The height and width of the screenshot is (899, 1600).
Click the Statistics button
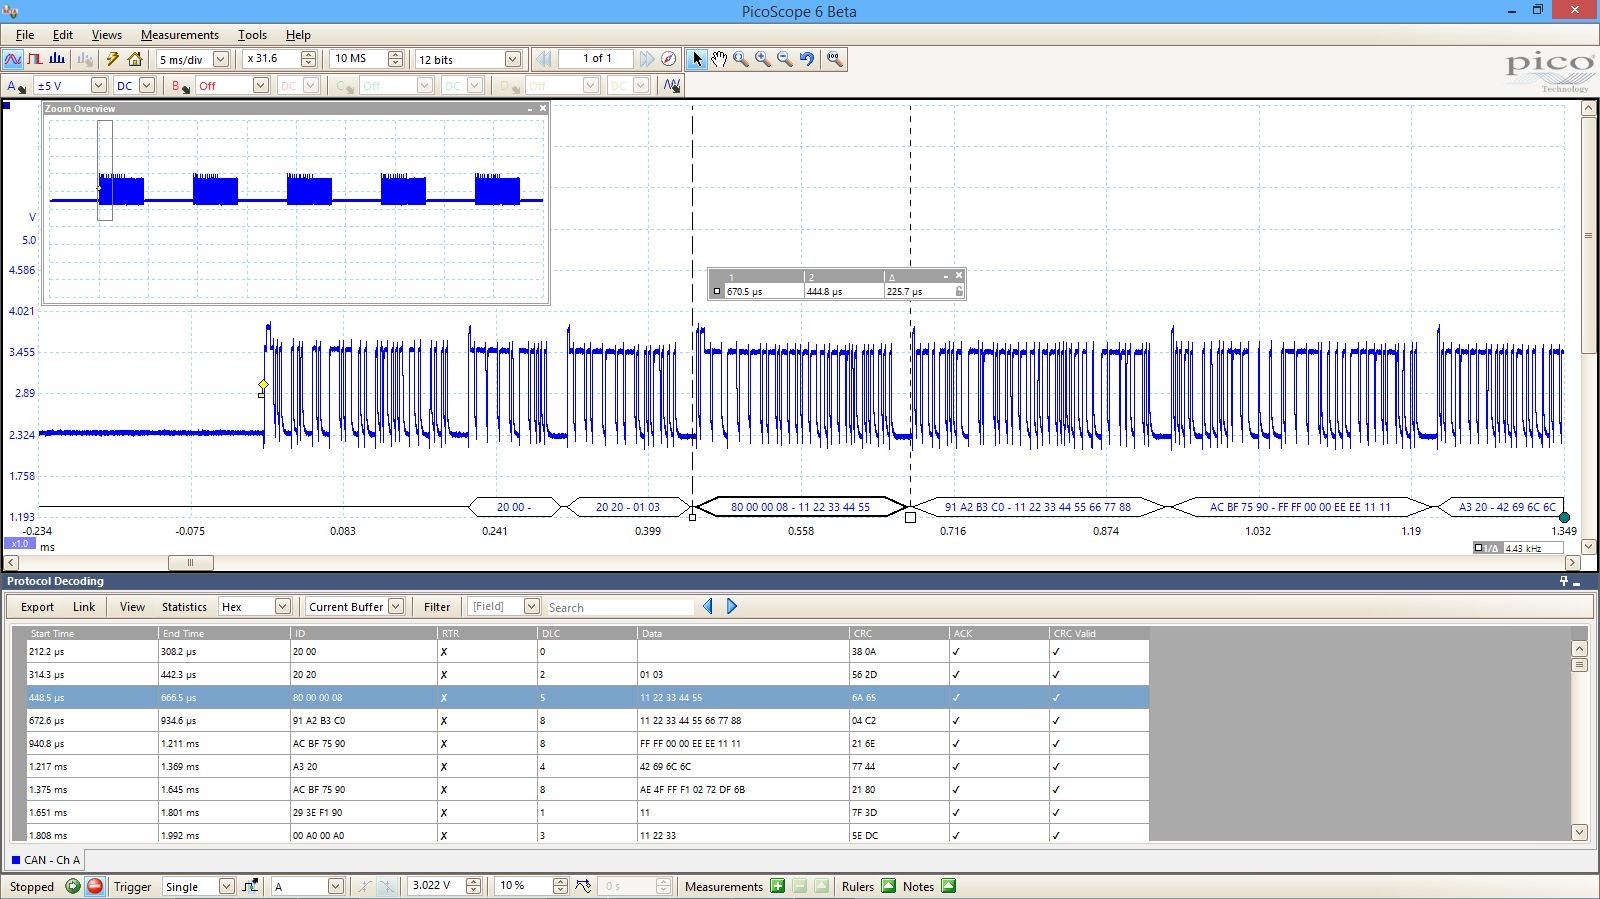pyautogui.click(x=184, y=607)
